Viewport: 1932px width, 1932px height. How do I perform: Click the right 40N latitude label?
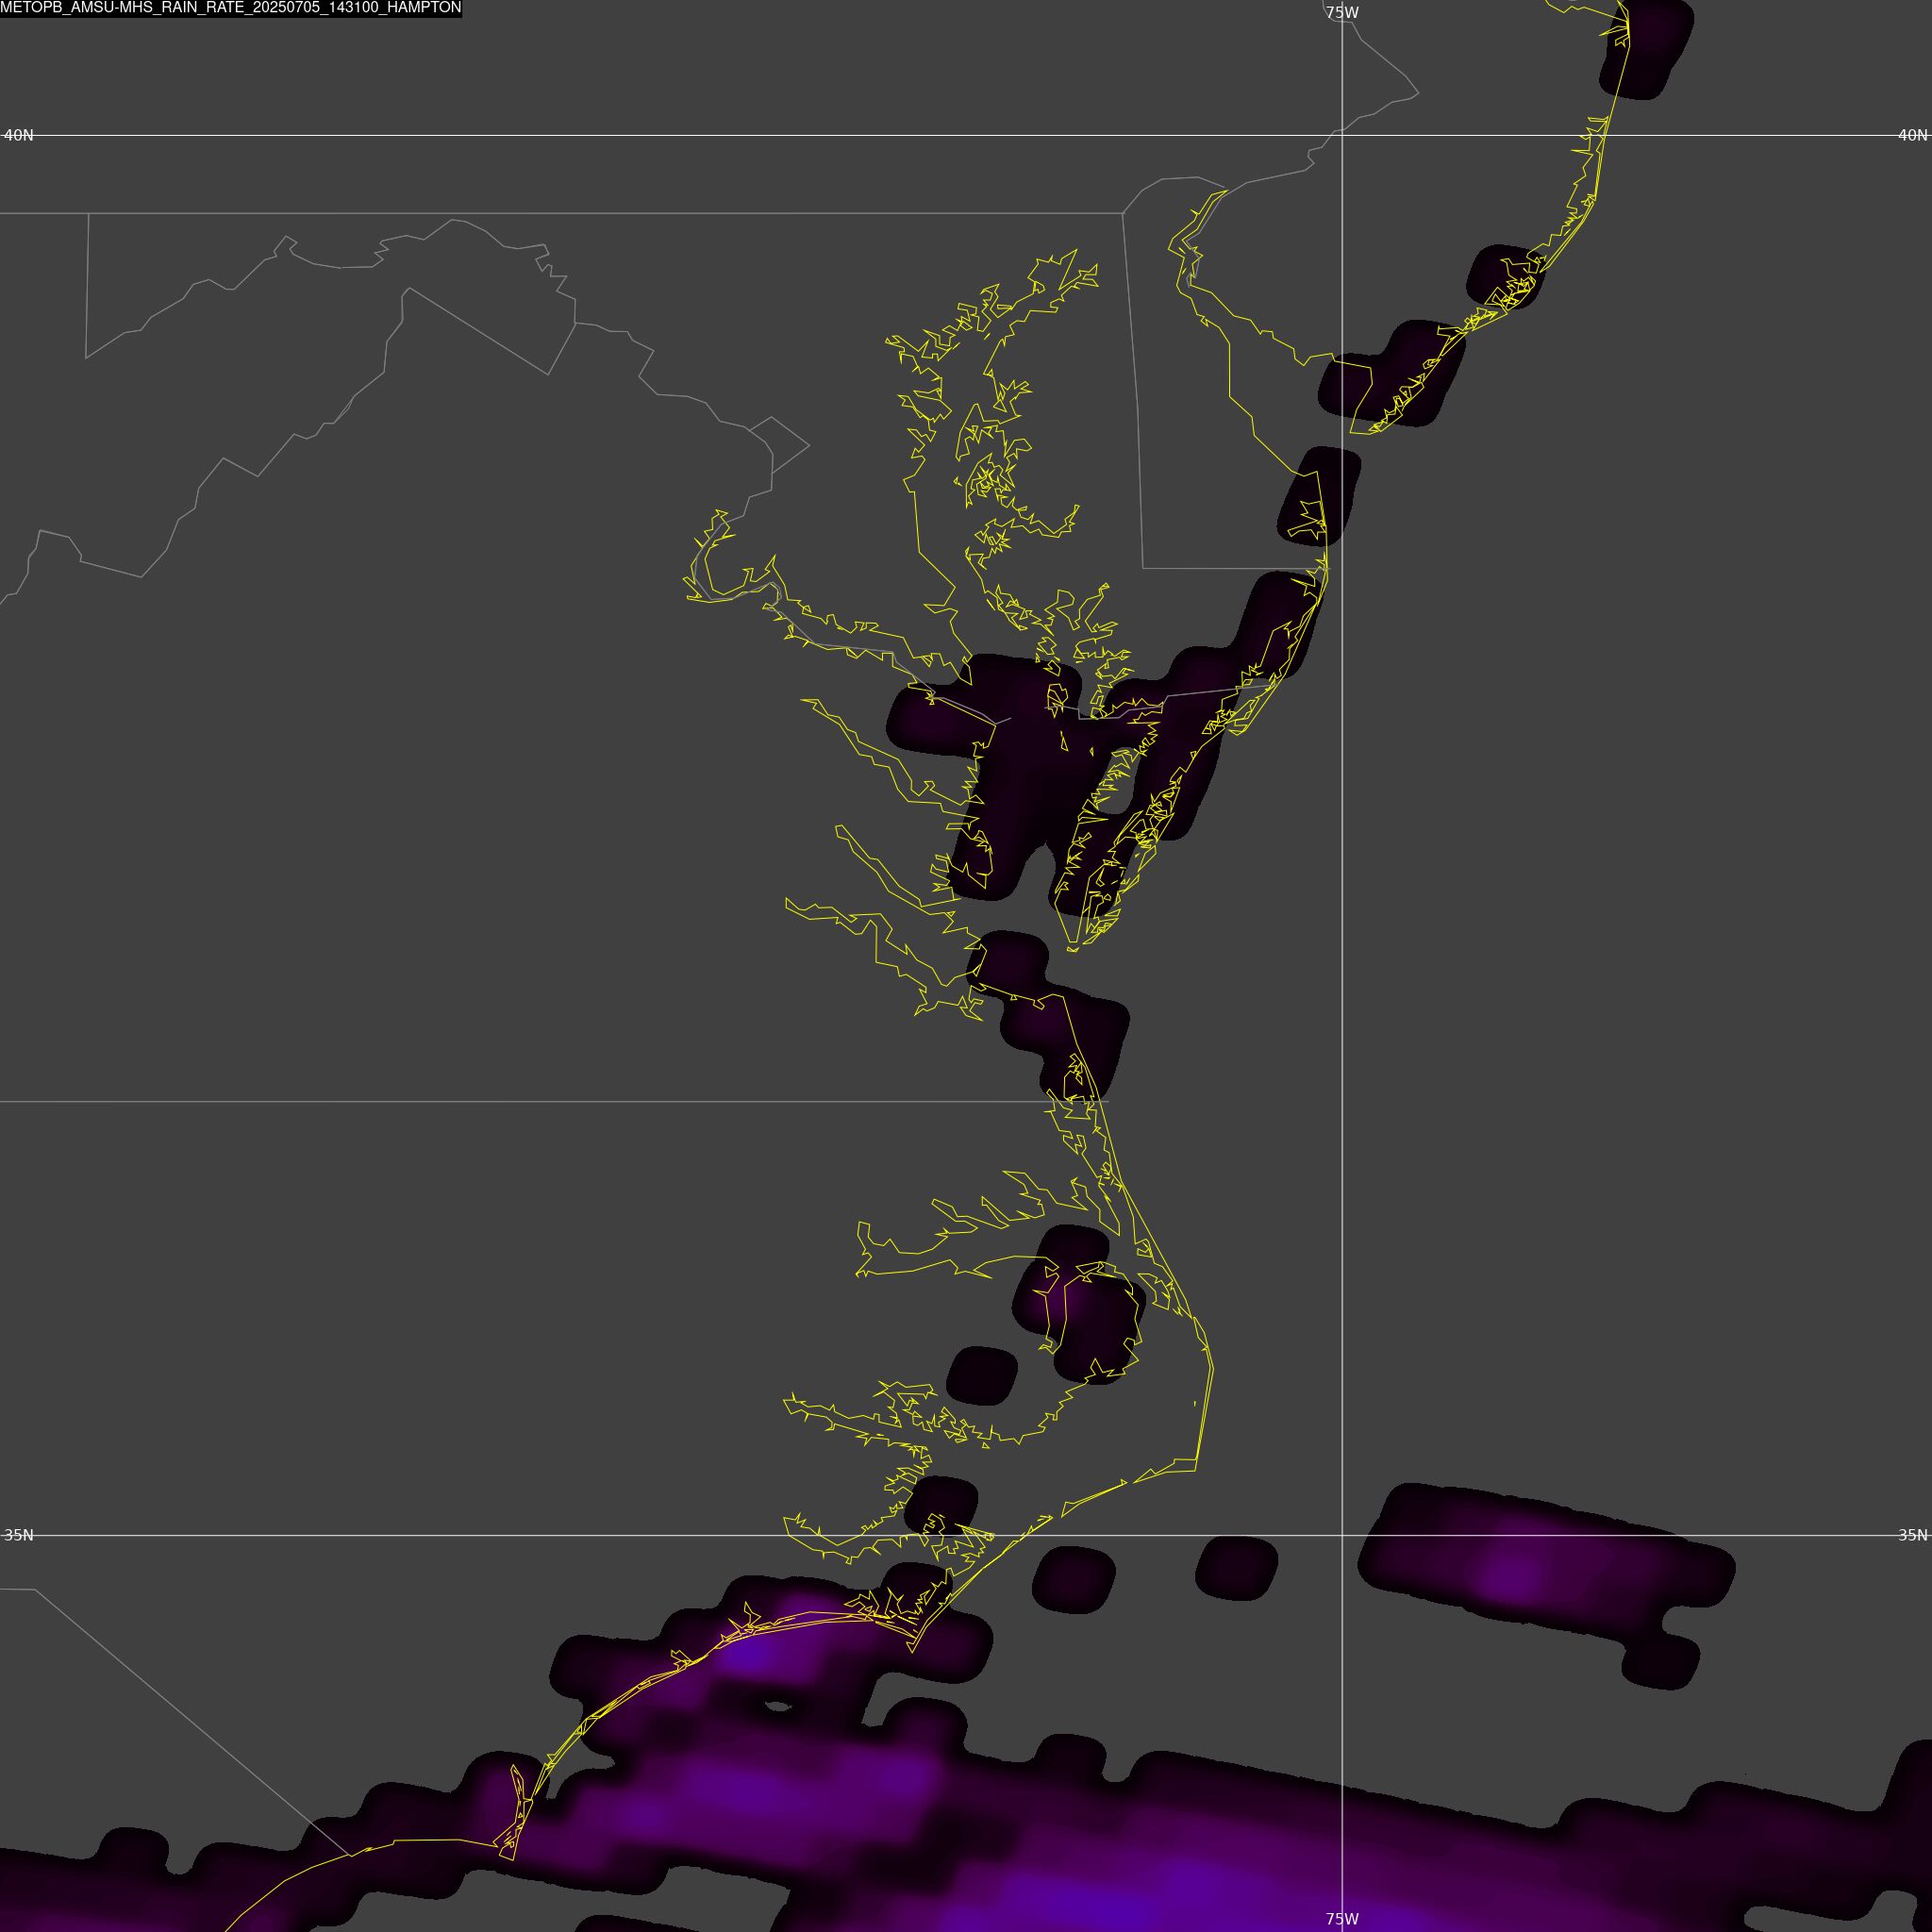[x=1912, y=135]
